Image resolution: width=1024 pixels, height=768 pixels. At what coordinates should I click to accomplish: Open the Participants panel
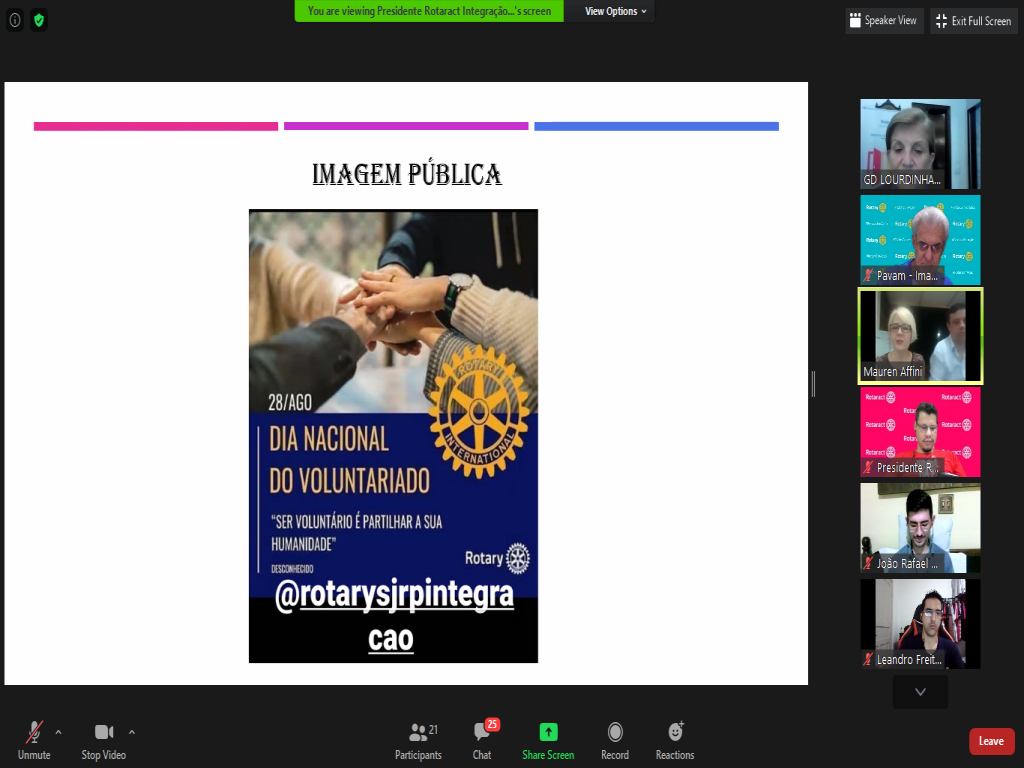(x=418, y=740)
